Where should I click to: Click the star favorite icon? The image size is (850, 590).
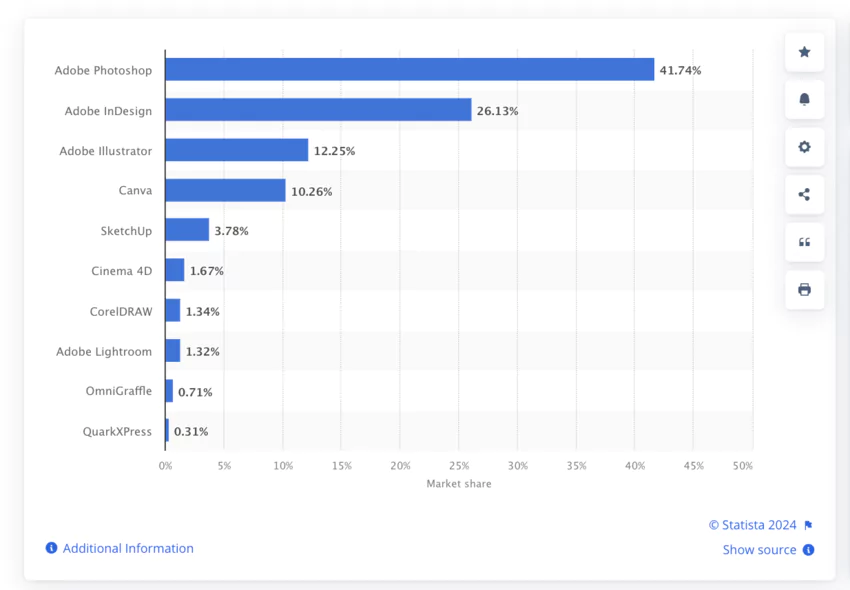click(x=804, y=52)
